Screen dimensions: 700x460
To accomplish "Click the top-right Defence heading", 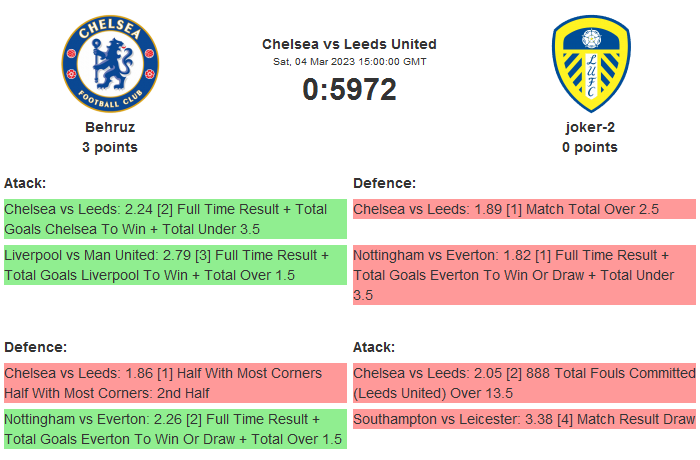I will pos(384,183).
